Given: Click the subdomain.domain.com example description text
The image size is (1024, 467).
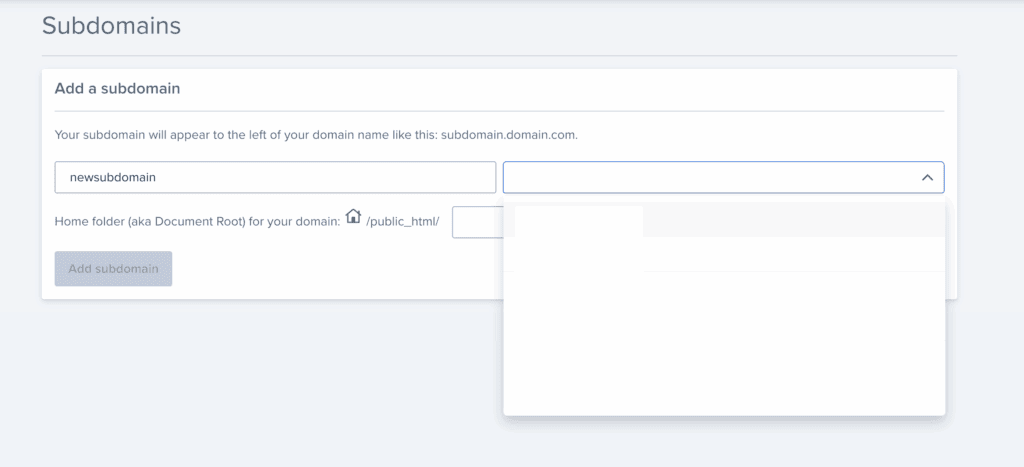Looking at the screenshot, I should click(316, 136).
